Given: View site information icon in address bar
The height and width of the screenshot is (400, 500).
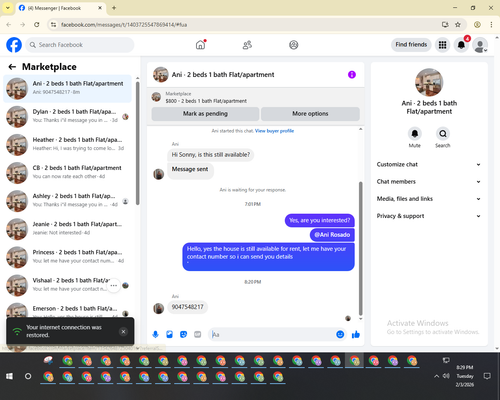Looking at the screenshot, I should click(53, 25).
